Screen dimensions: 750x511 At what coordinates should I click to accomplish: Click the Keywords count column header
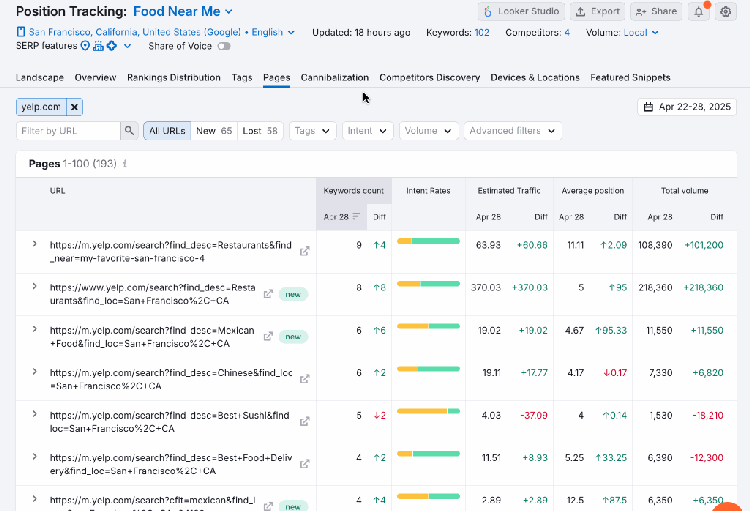tap(353, 190)
